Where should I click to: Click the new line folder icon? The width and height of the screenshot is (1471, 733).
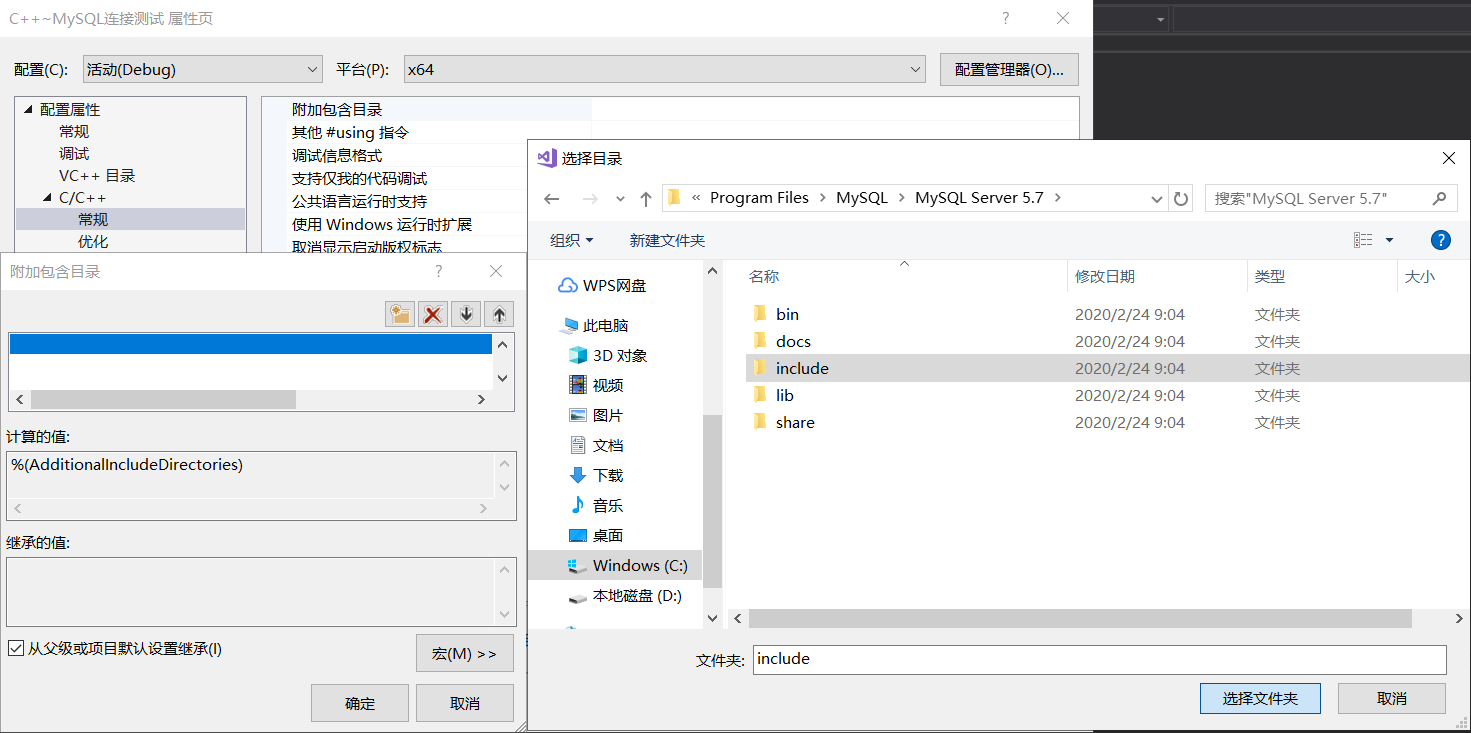tap(400, 314)
